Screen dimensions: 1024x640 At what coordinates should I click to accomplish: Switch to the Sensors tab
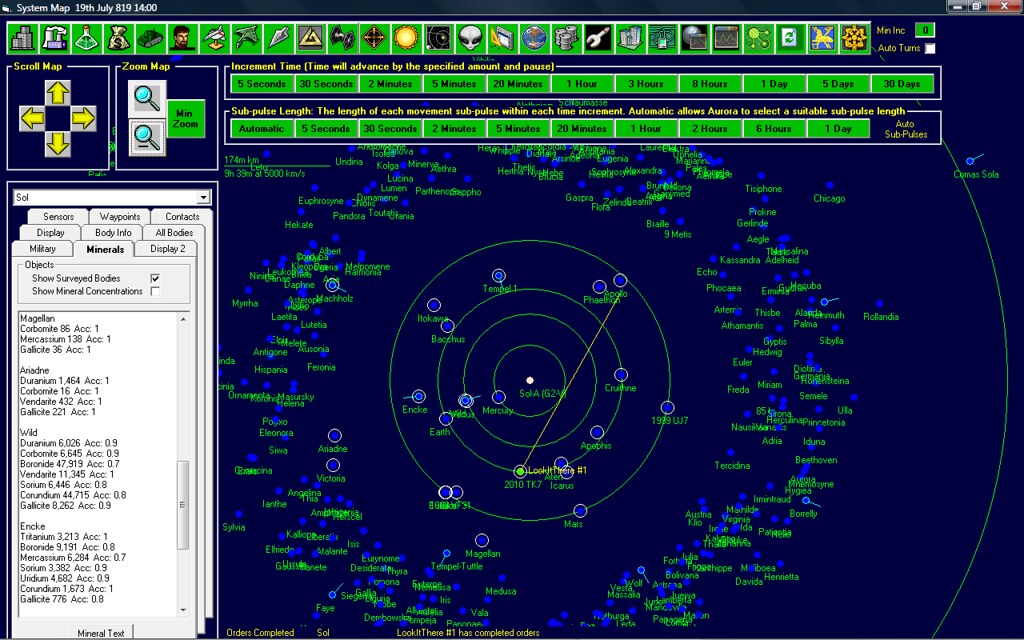pyautogui.click(x=58, y=216)
